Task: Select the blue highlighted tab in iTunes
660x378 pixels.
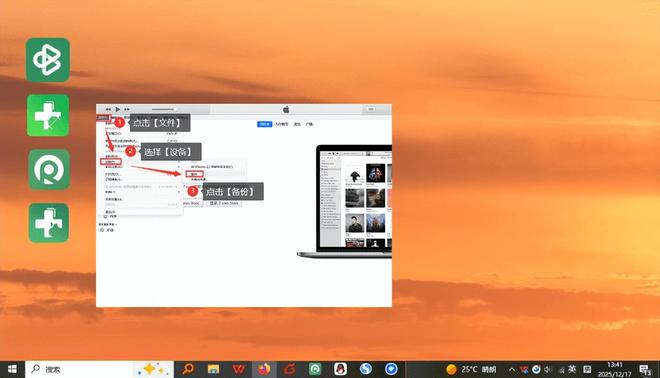Action: (264, 124)
